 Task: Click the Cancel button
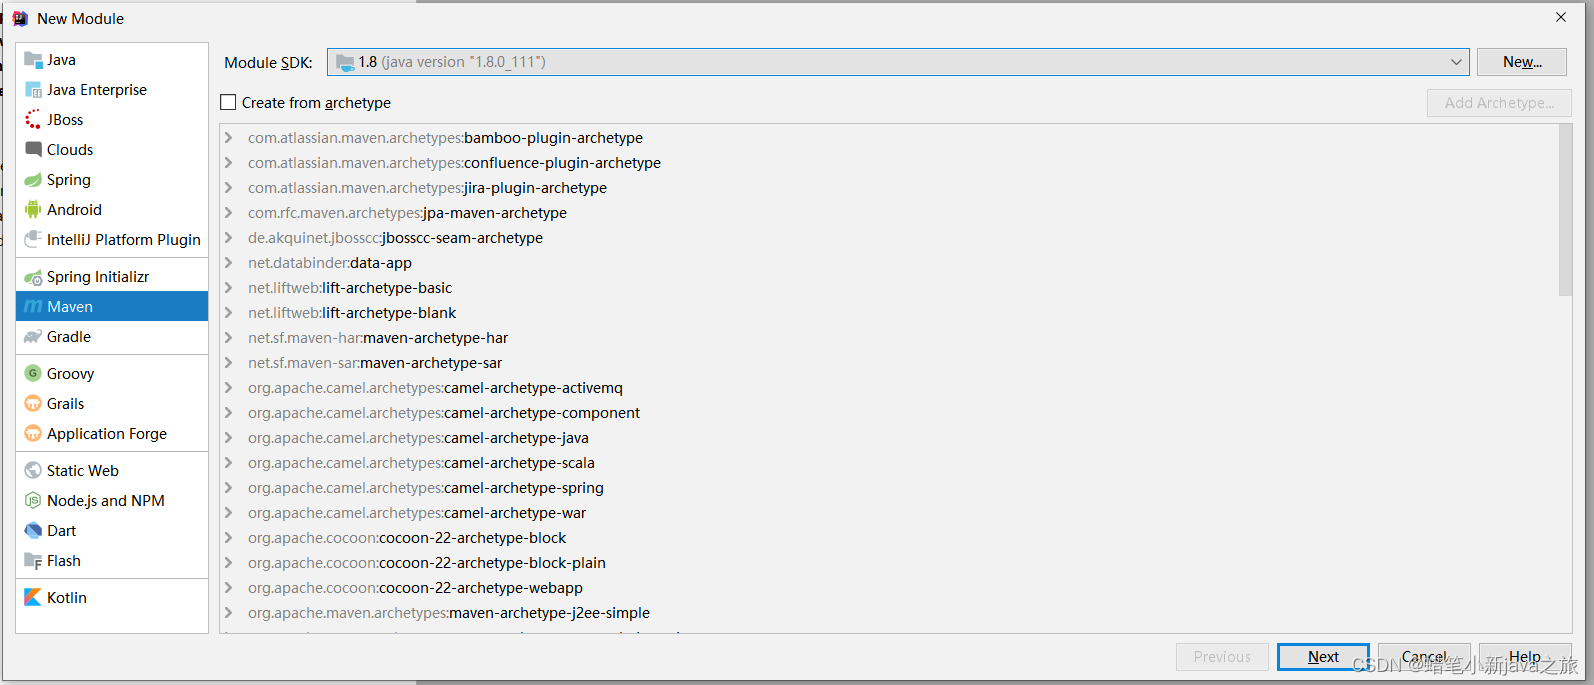point(1424,657)
